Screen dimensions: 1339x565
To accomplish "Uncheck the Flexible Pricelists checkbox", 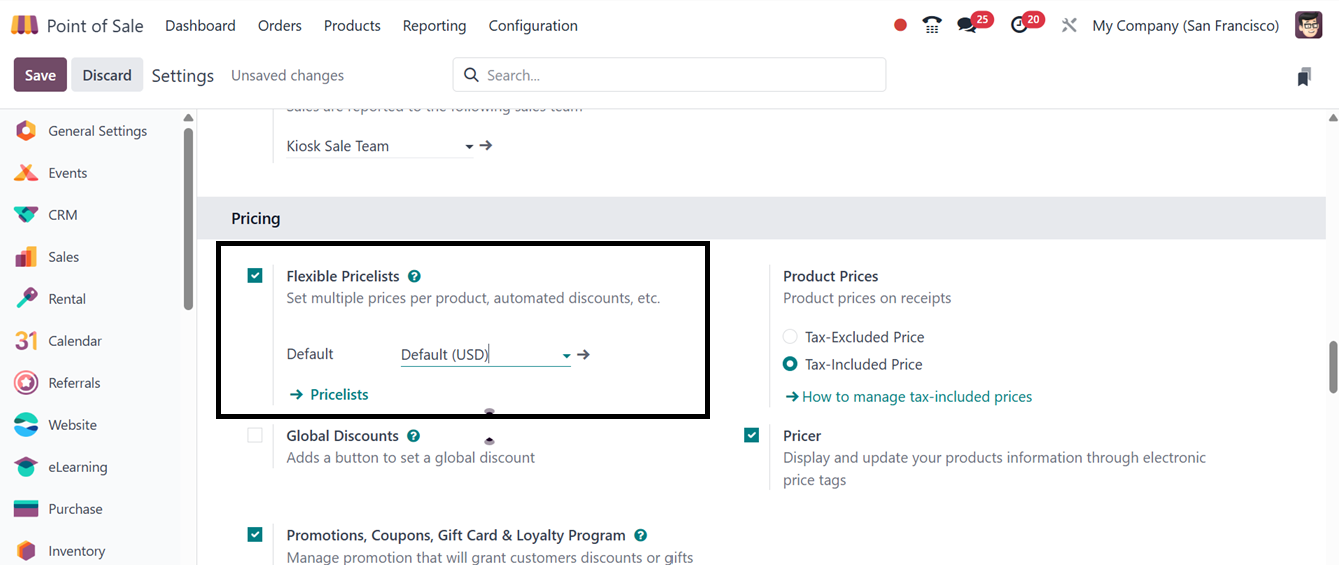I will (255, 276).
